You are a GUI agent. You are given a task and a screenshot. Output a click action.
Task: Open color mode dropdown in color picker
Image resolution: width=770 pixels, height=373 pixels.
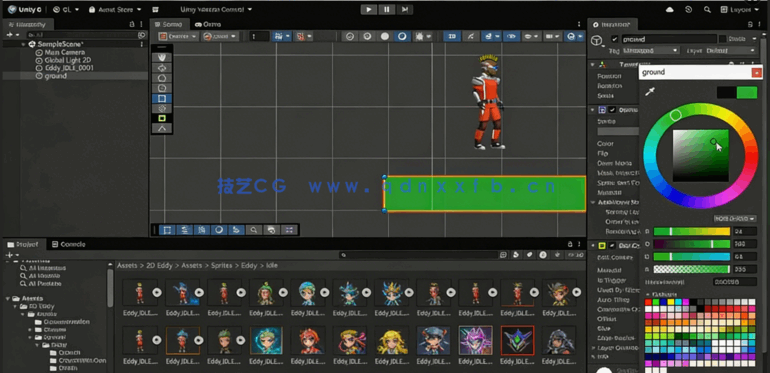point(735,218)
